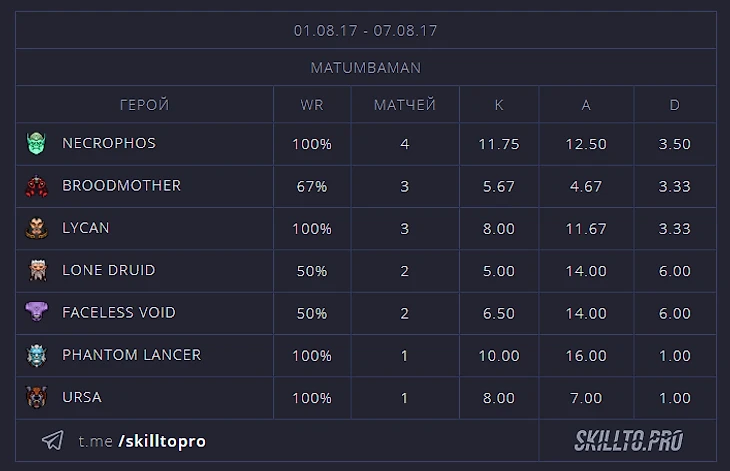
Task: Click the SKILLTO.PRO logo
Action: [x=629, y=440]
